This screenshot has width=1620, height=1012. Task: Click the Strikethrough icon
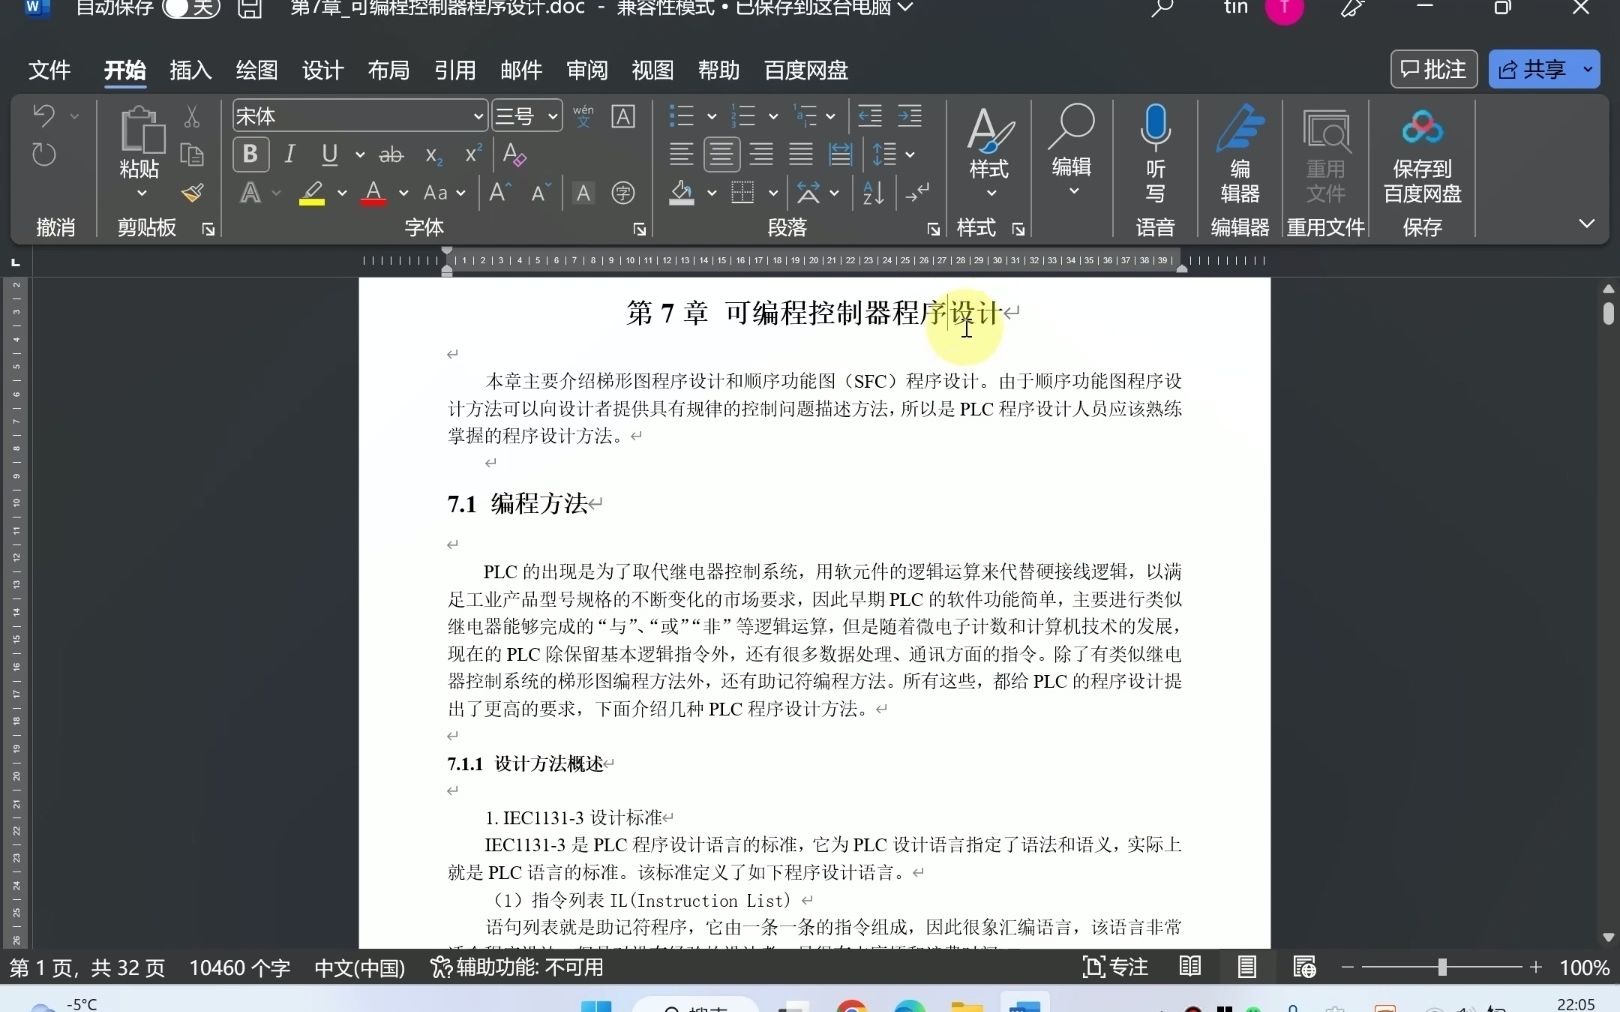(x=391, y=155)
